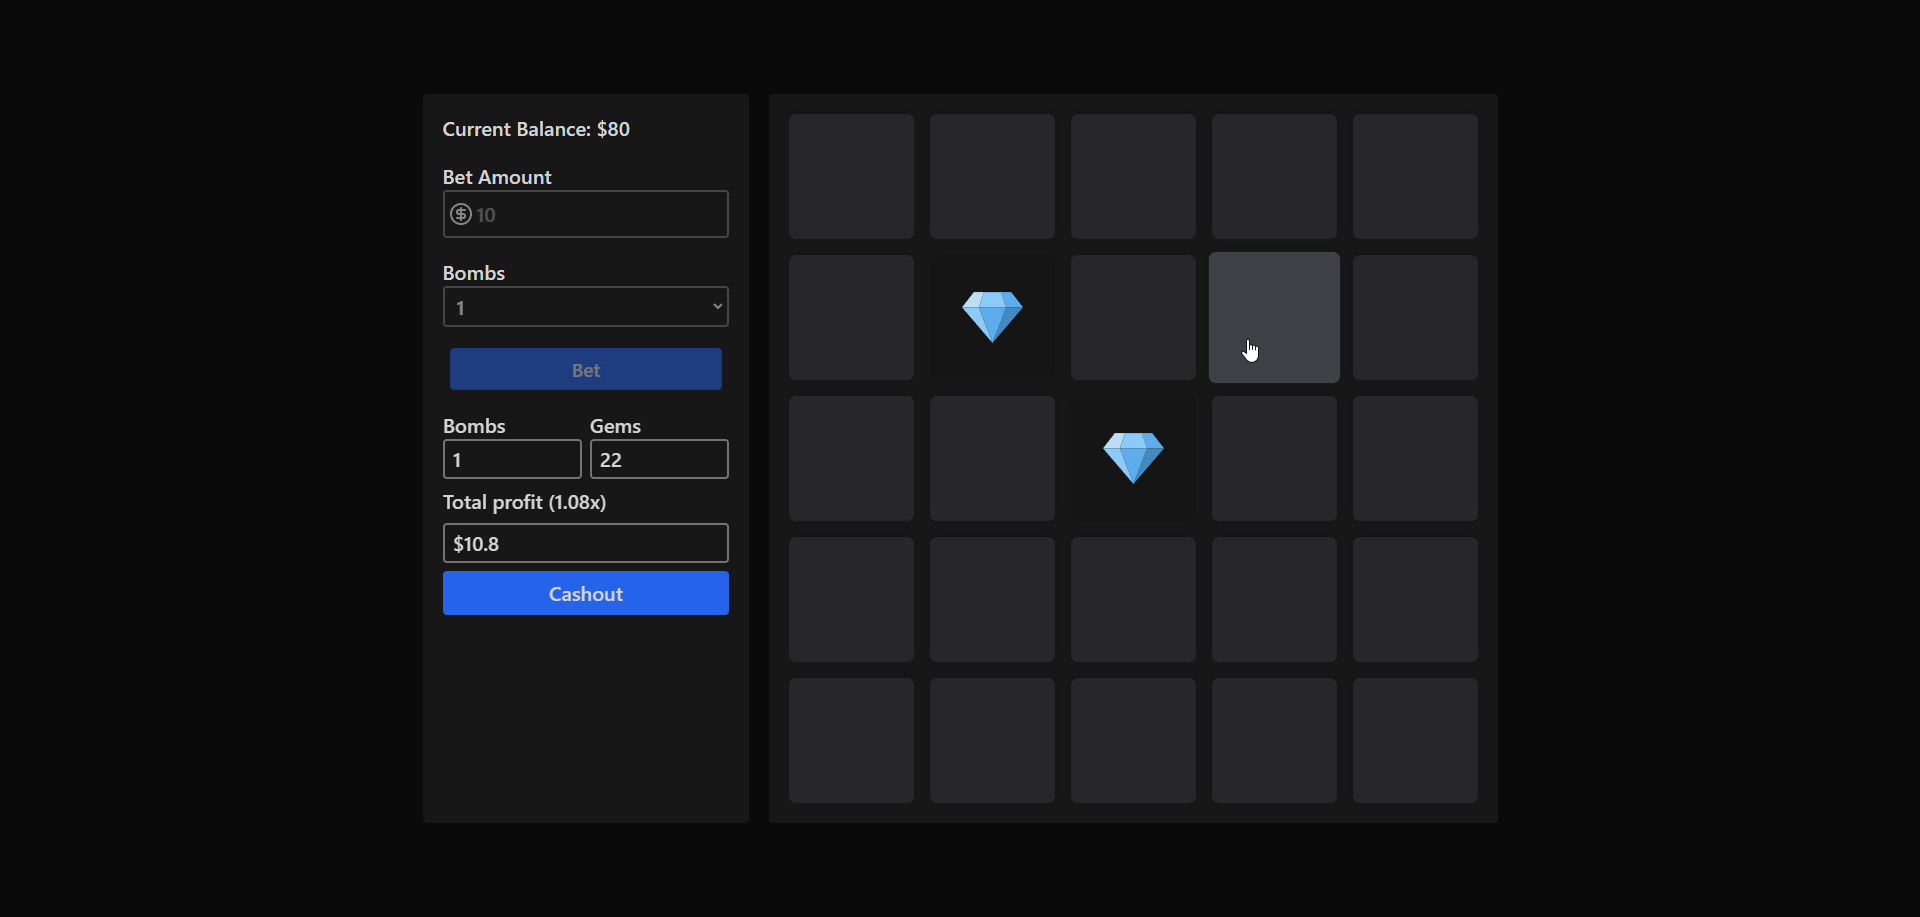Pick the tile directly above the second-row gem
1920x917 pixels.
pos(992,176)
